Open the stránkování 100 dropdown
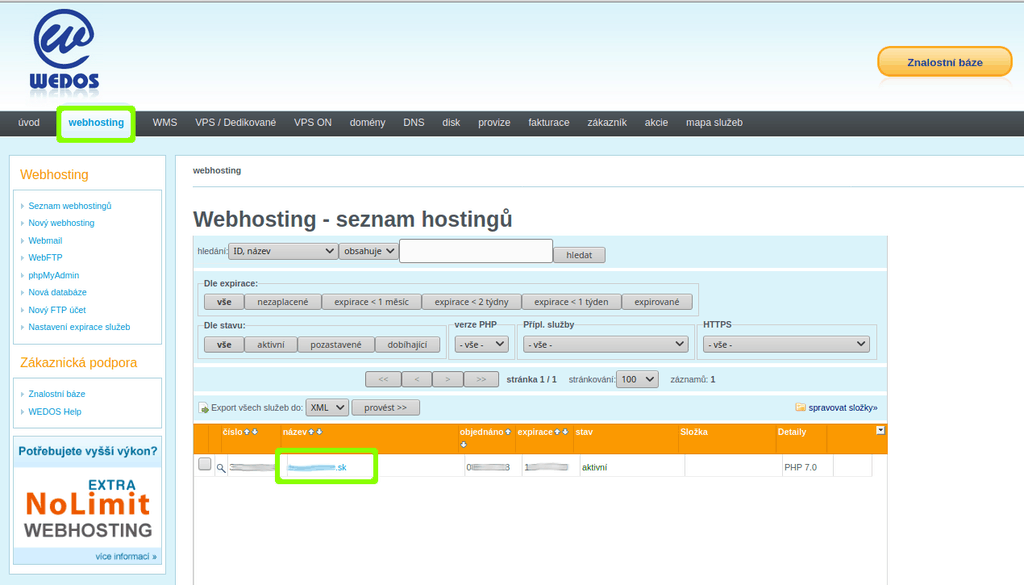The width and height of the screenshot is (1024, 585). [x=637, y=379]
